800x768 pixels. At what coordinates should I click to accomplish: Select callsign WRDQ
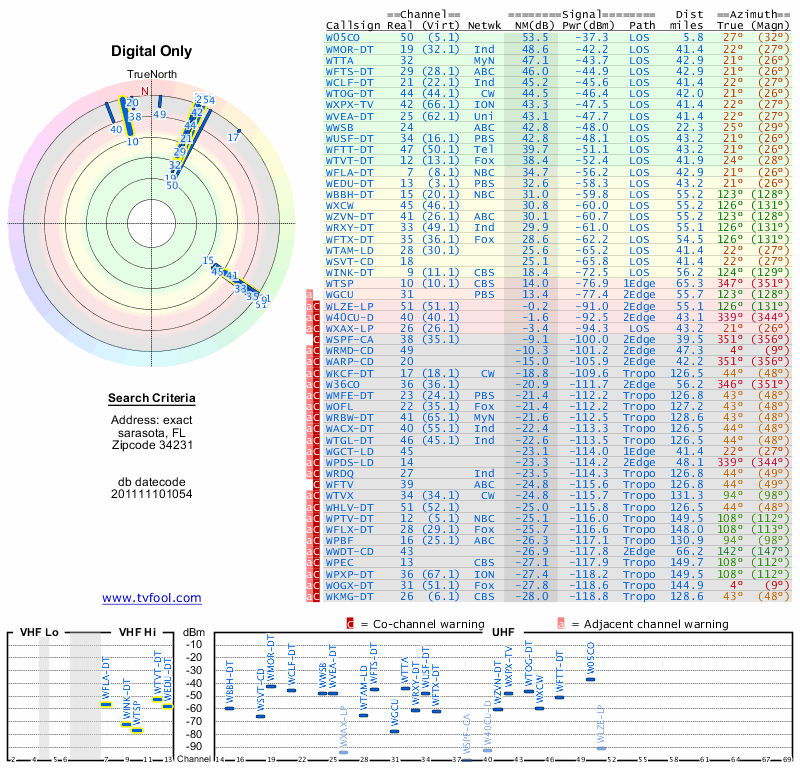tap(340, 474)
